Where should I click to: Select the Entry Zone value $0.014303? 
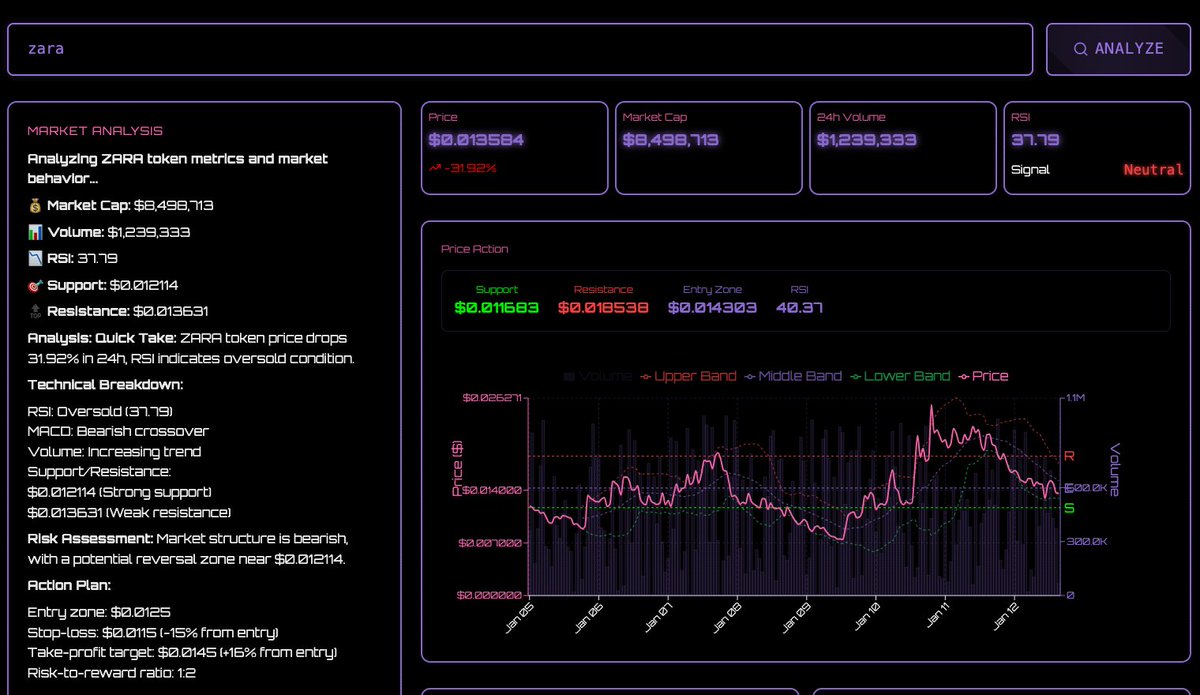712,308
